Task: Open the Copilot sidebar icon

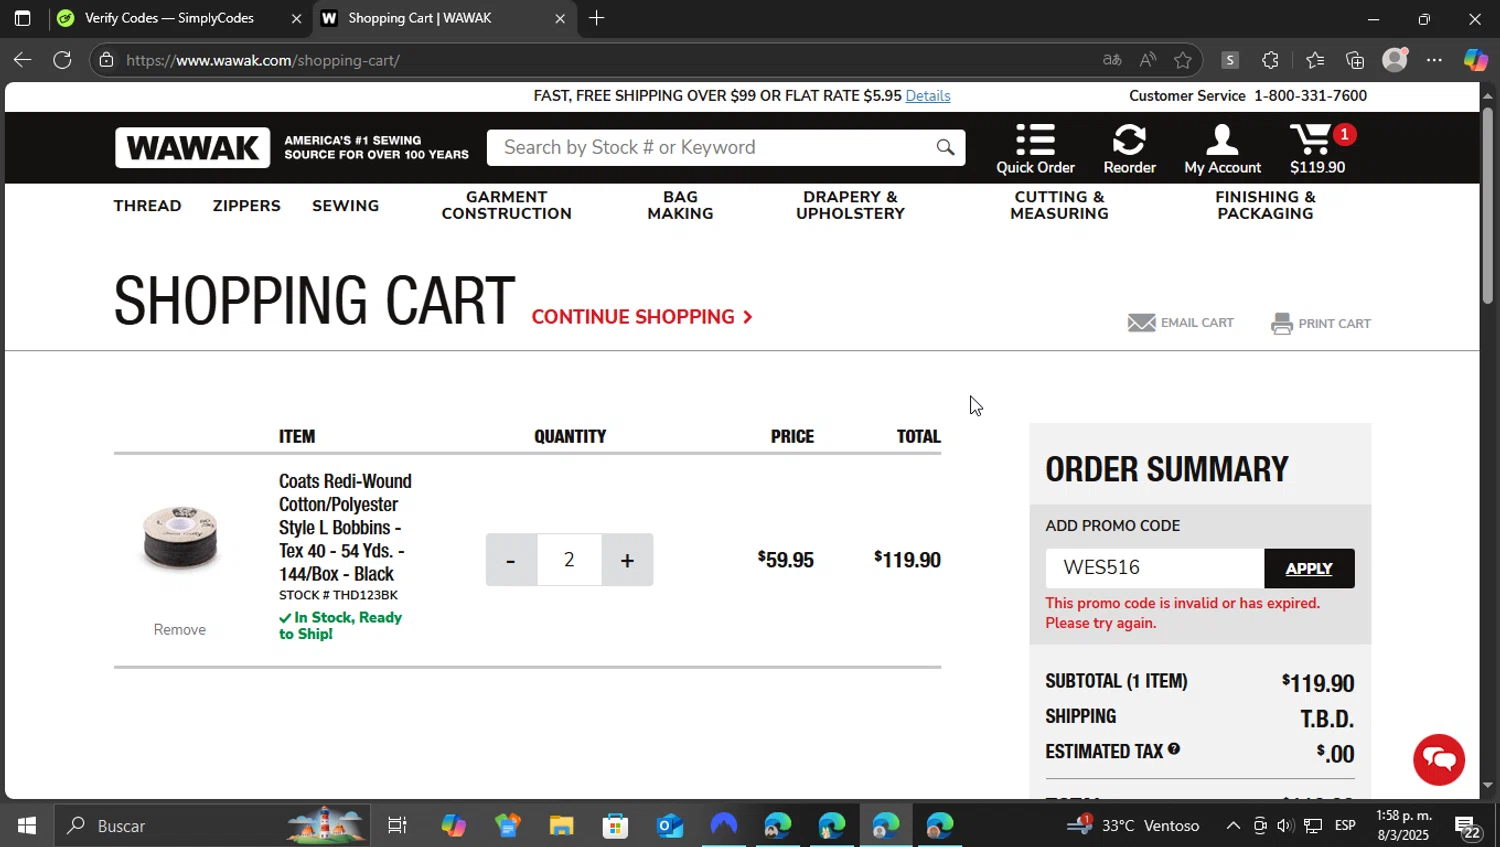Action: 1475,60
